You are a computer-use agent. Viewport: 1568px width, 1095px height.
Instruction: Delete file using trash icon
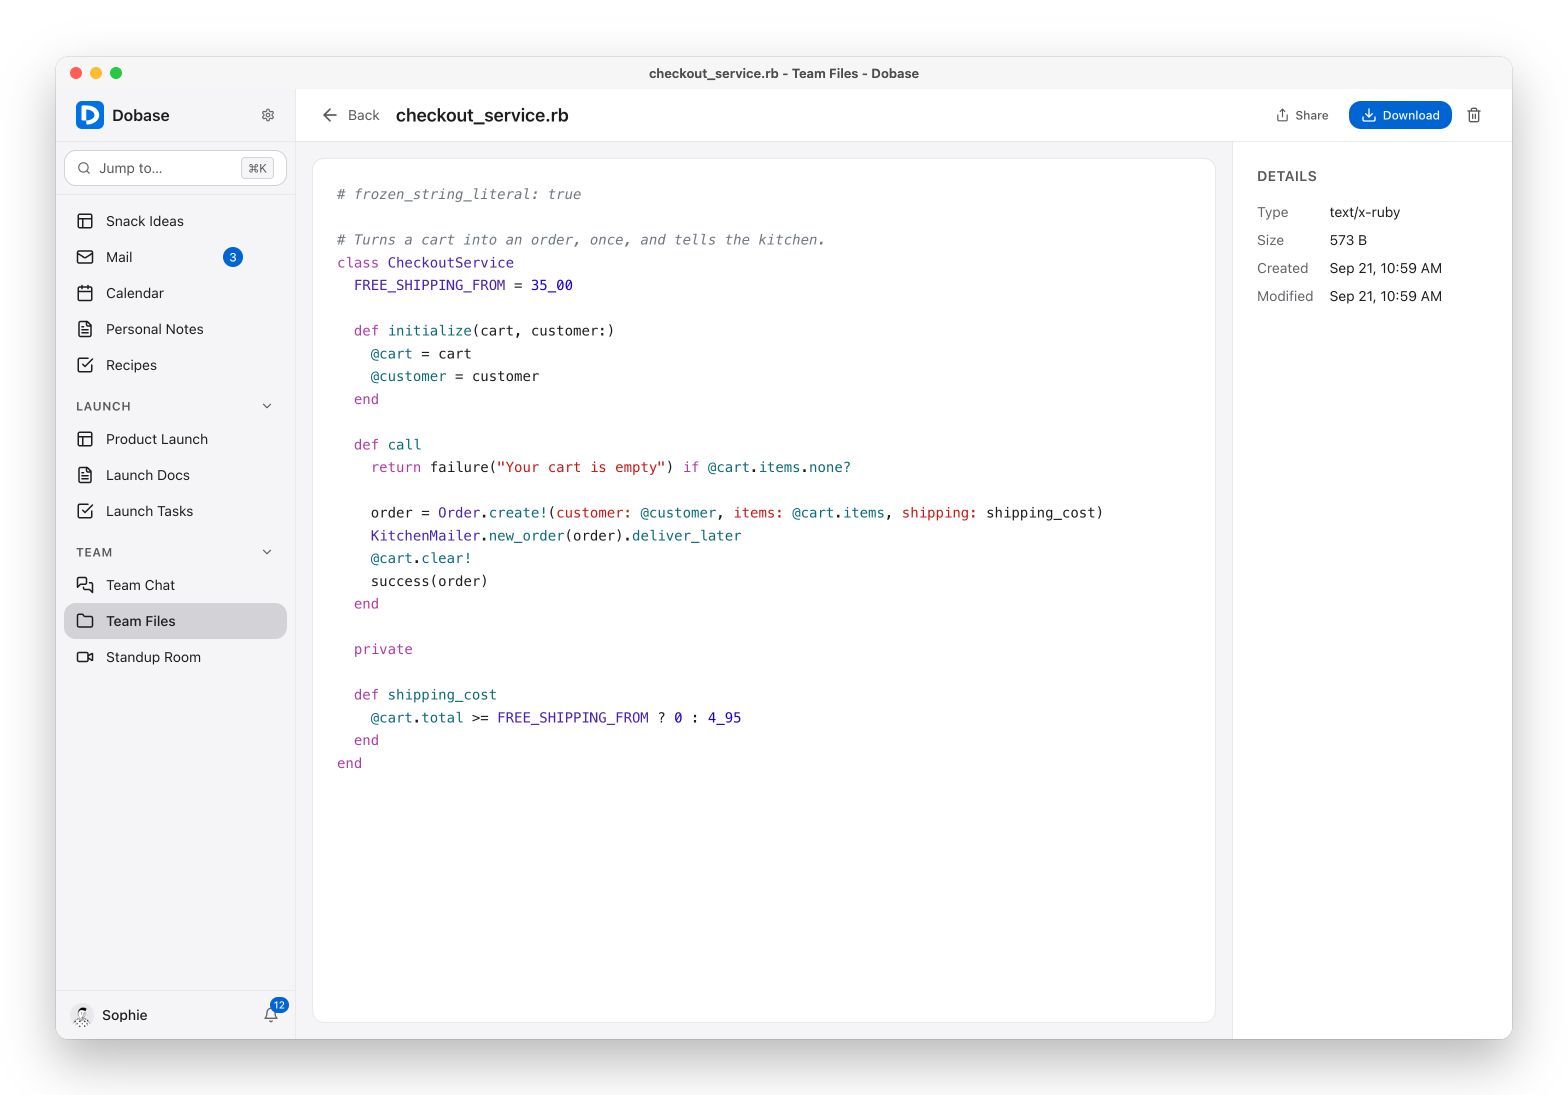coord(1474,115)
